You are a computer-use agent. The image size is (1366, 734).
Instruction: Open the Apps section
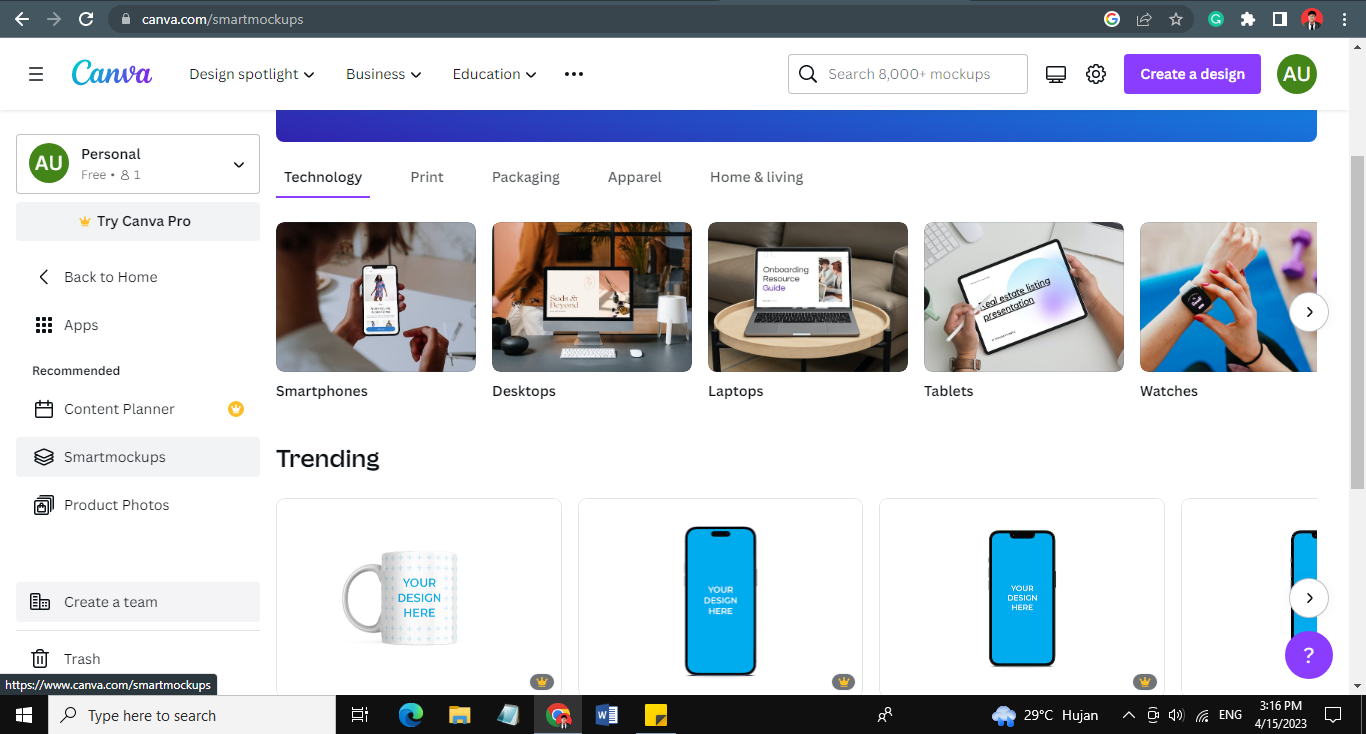click(81, 324)
